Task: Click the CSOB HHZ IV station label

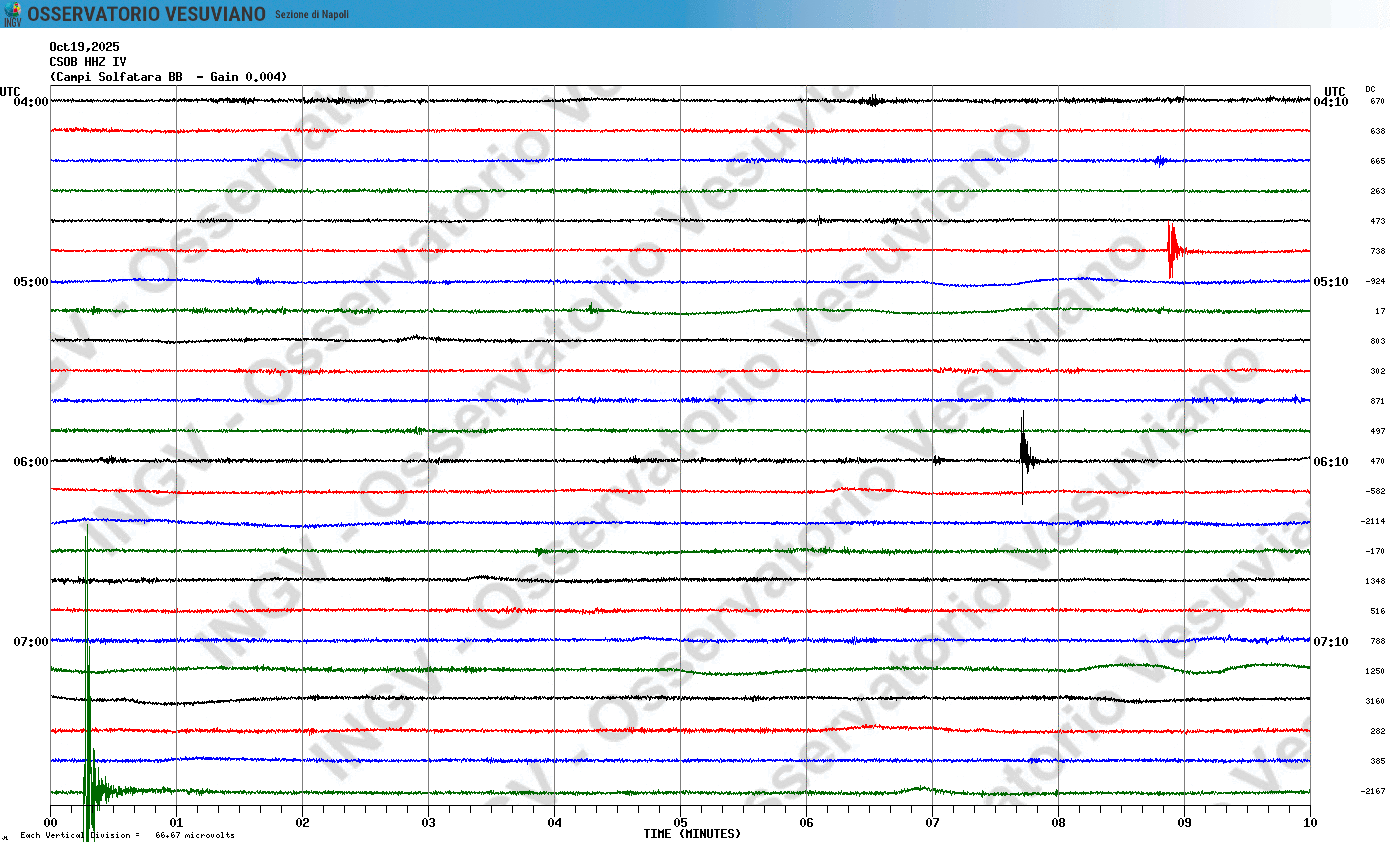Action: [88, 62]
